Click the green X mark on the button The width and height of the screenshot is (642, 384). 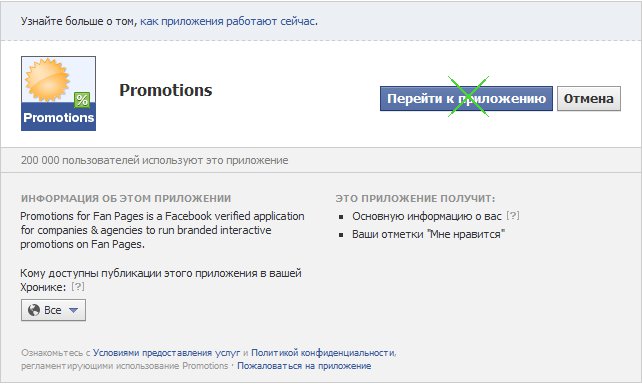pyautogui.click(x=468, y=97)
